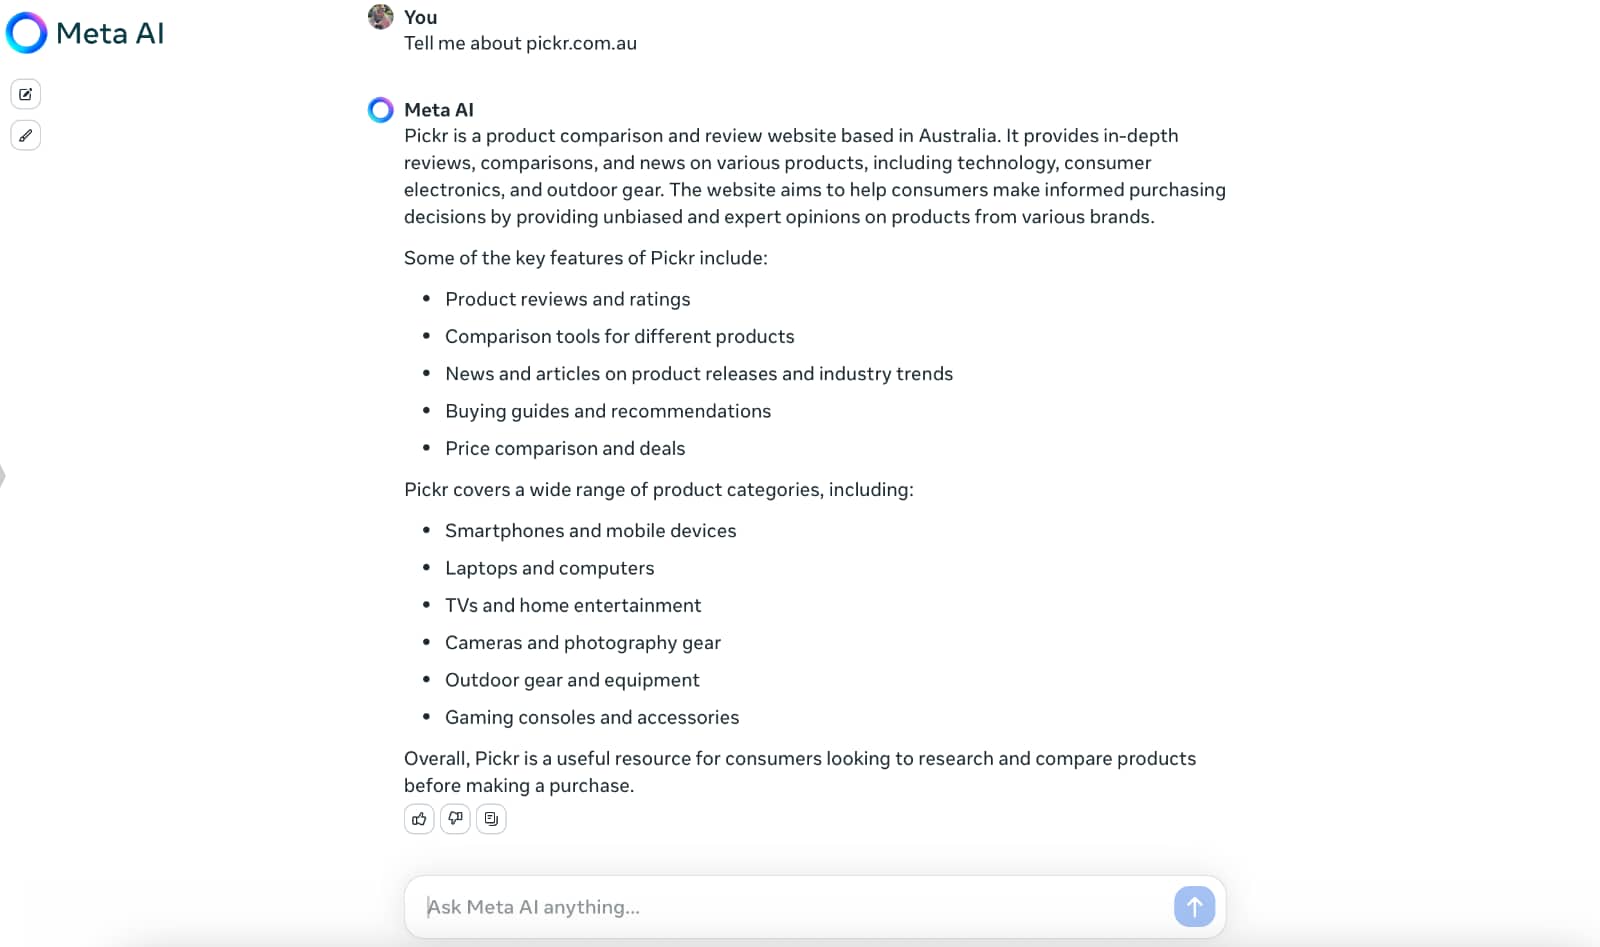Click the "Meta AI" header wordmark
The height and width of the screenshot is (947, 1600).
point(110,33)
